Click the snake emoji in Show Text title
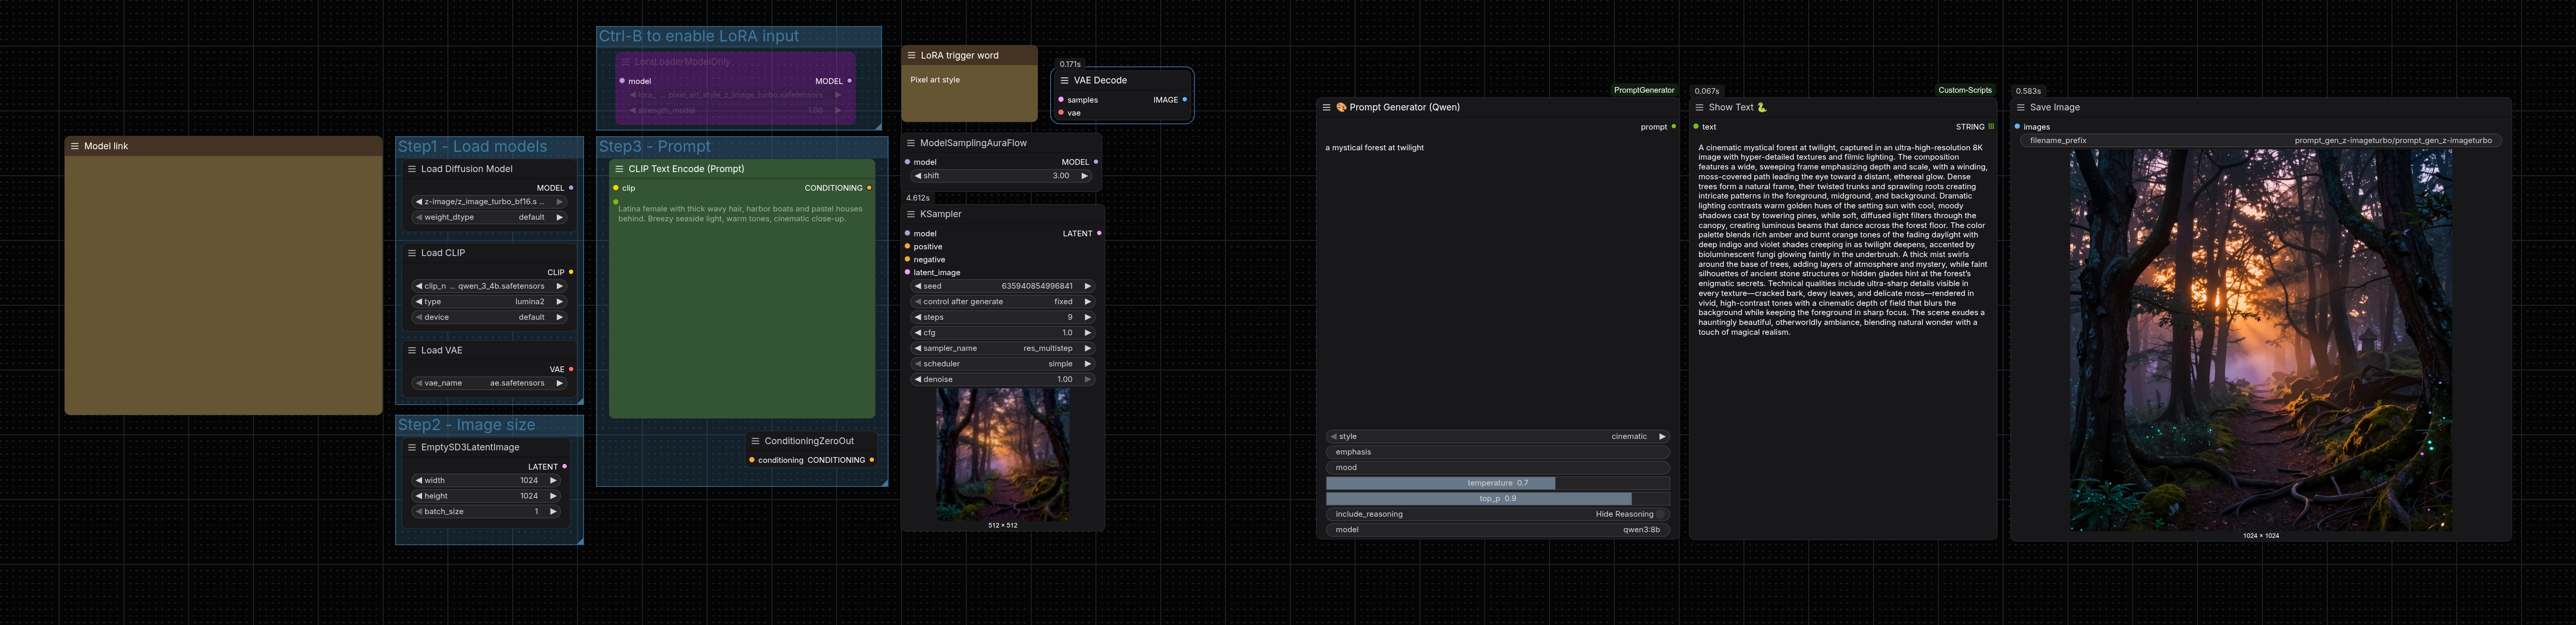The image size is (2576, 625). pyautogui.click(x=1762, y=107)
